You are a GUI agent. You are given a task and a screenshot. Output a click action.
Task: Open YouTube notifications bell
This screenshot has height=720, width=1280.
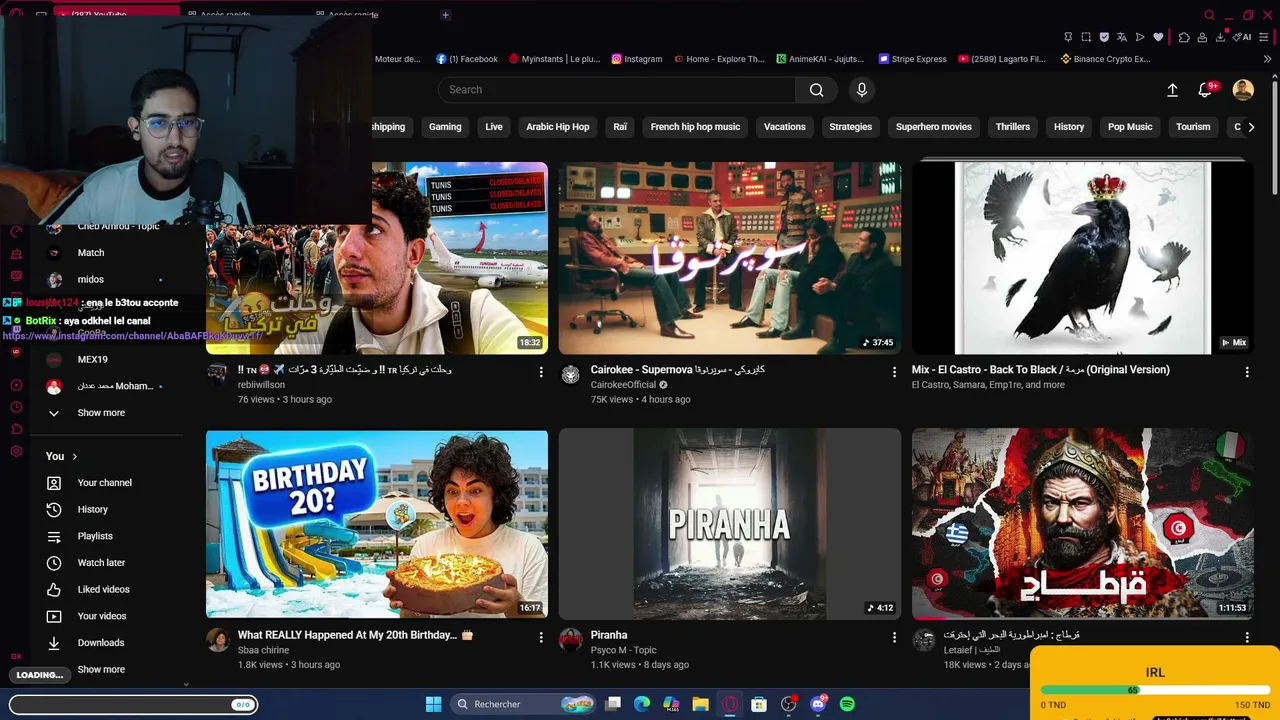pos(1205,90)
